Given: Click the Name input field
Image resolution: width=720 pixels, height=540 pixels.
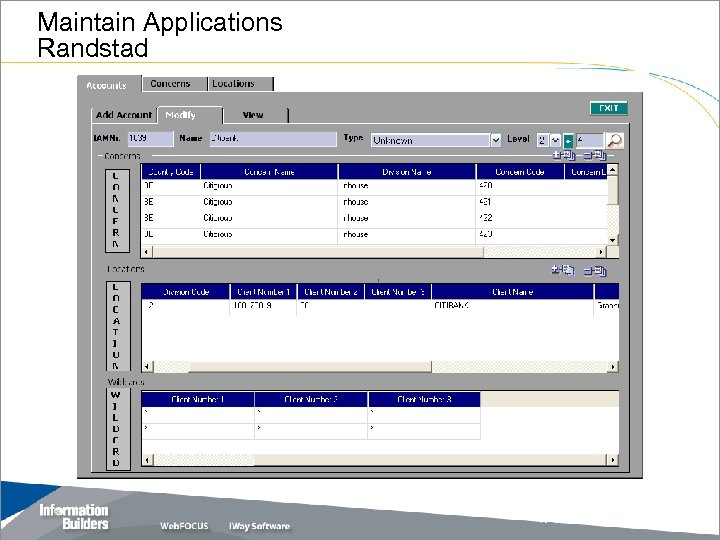Looking at the screenshot, I should (x=272, y=140).
